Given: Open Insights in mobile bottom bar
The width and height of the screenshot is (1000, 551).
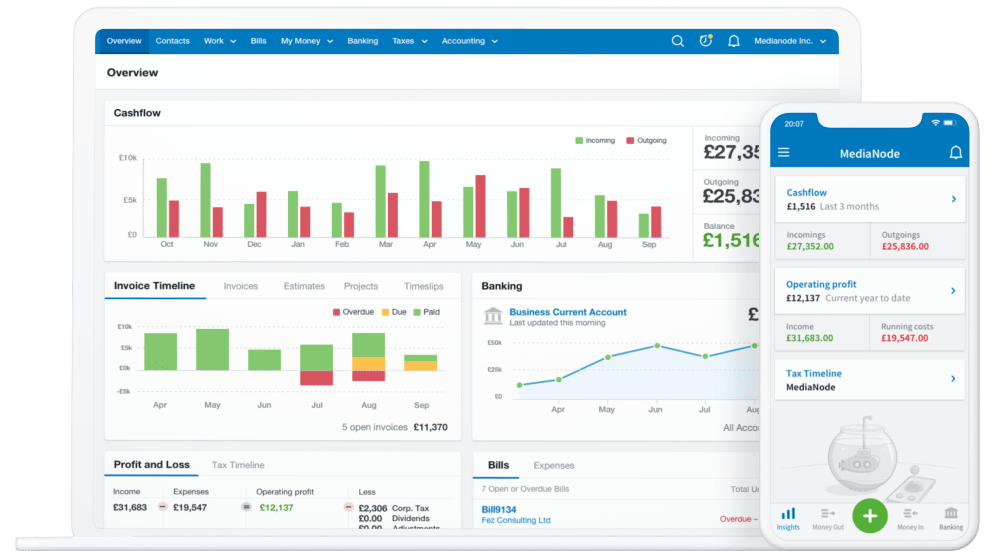Looking at the screenshot, I should coord(788,517).
